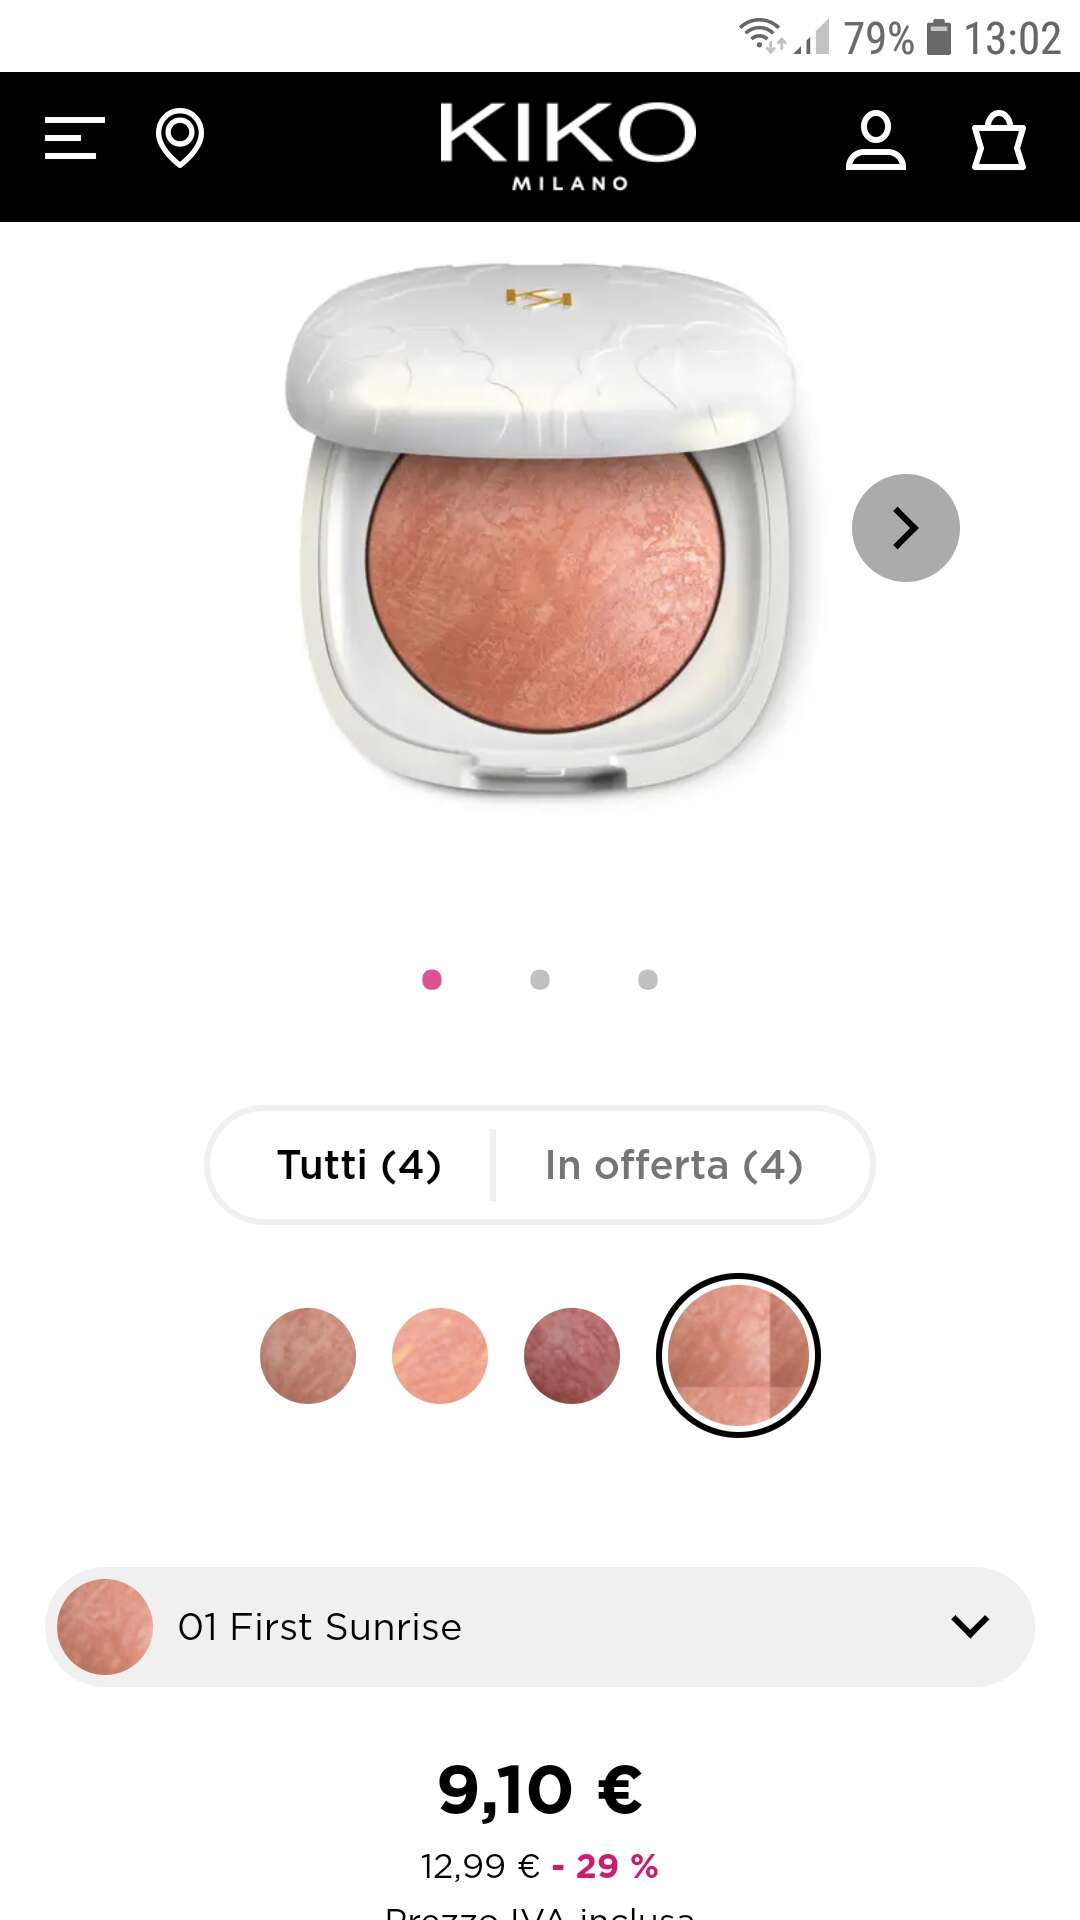Image resolution: width=1080 pixels, height=1920 pixels.
Task: Tap the 9,10 € price
Action: click(540, 1790)
